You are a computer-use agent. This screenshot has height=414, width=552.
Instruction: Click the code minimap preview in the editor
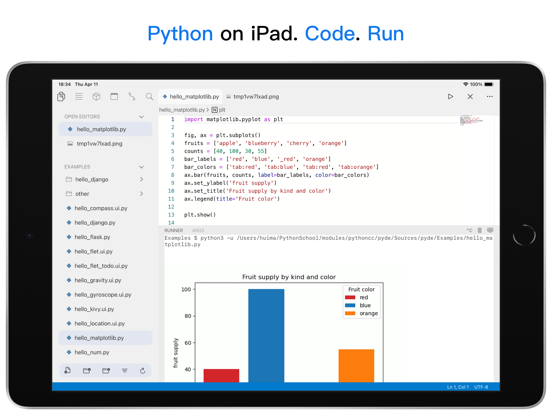(x=471, y=120)
